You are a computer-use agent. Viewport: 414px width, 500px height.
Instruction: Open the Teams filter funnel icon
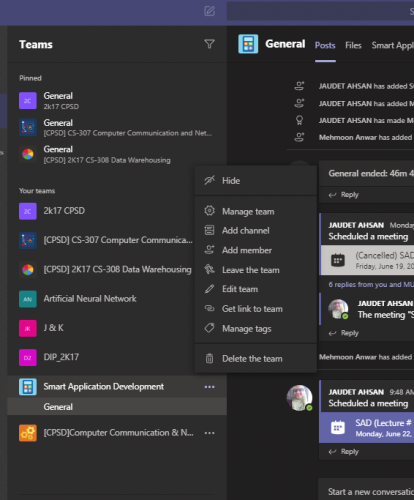click(209, 44)
